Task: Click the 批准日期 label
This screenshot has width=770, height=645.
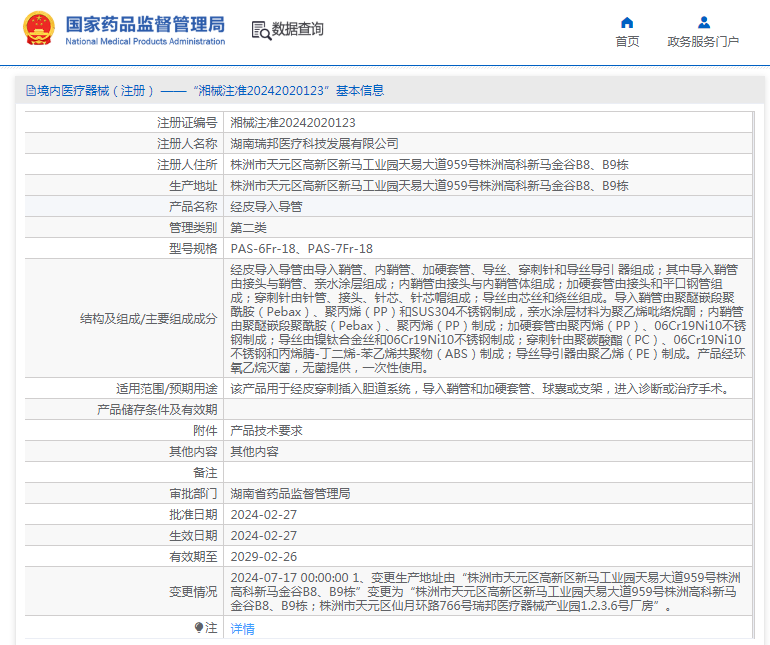Action: coord(193,514)
